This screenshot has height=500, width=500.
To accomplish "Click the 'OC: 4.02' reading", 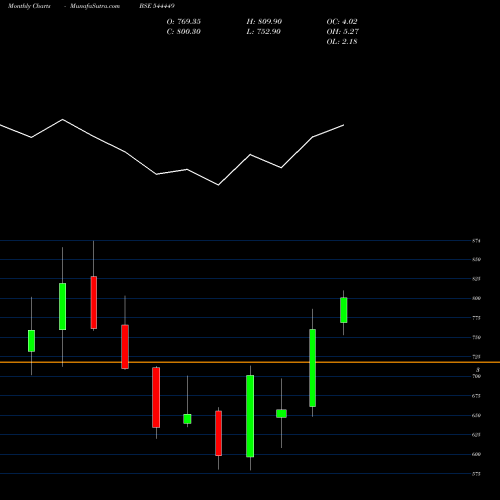I will pos(342,21).
